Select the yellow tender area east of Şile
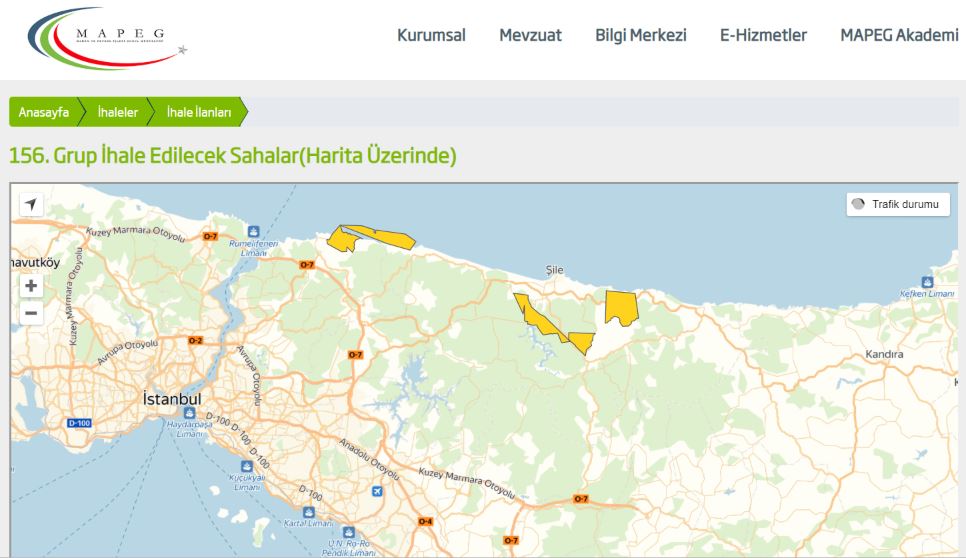 620,307
